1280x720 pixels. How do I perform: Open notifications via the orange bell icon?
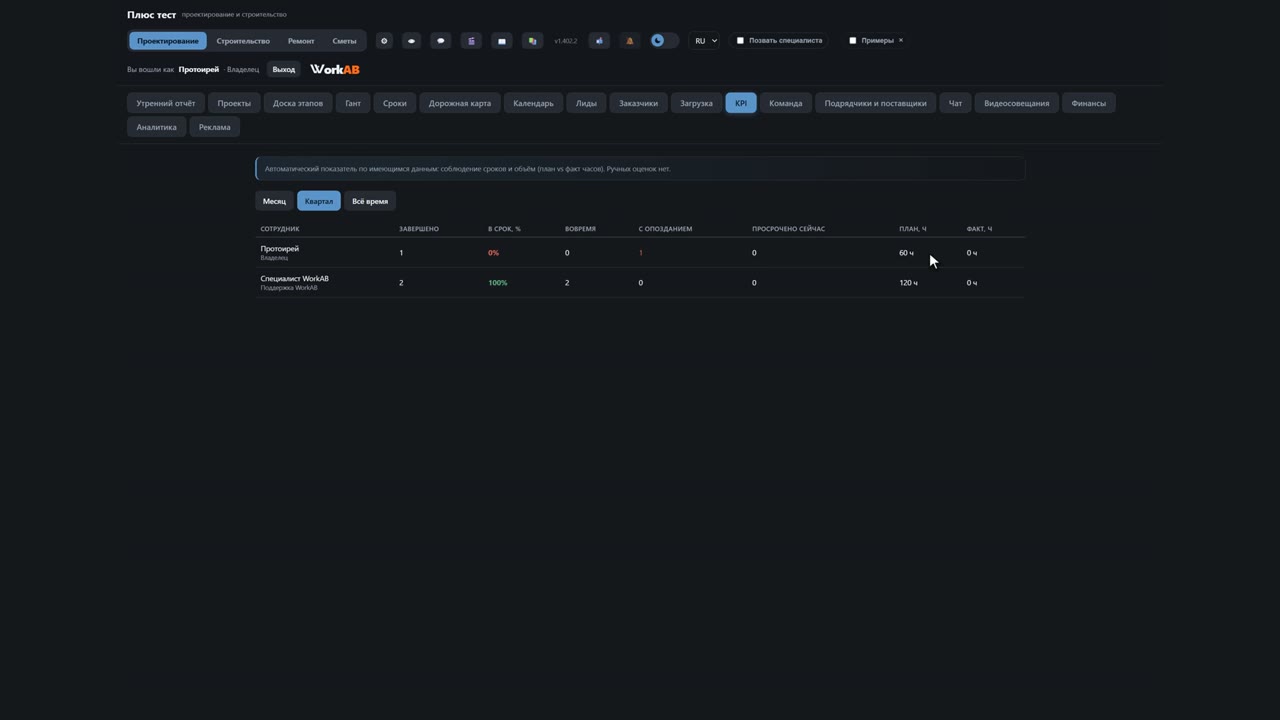click(629, 41)
